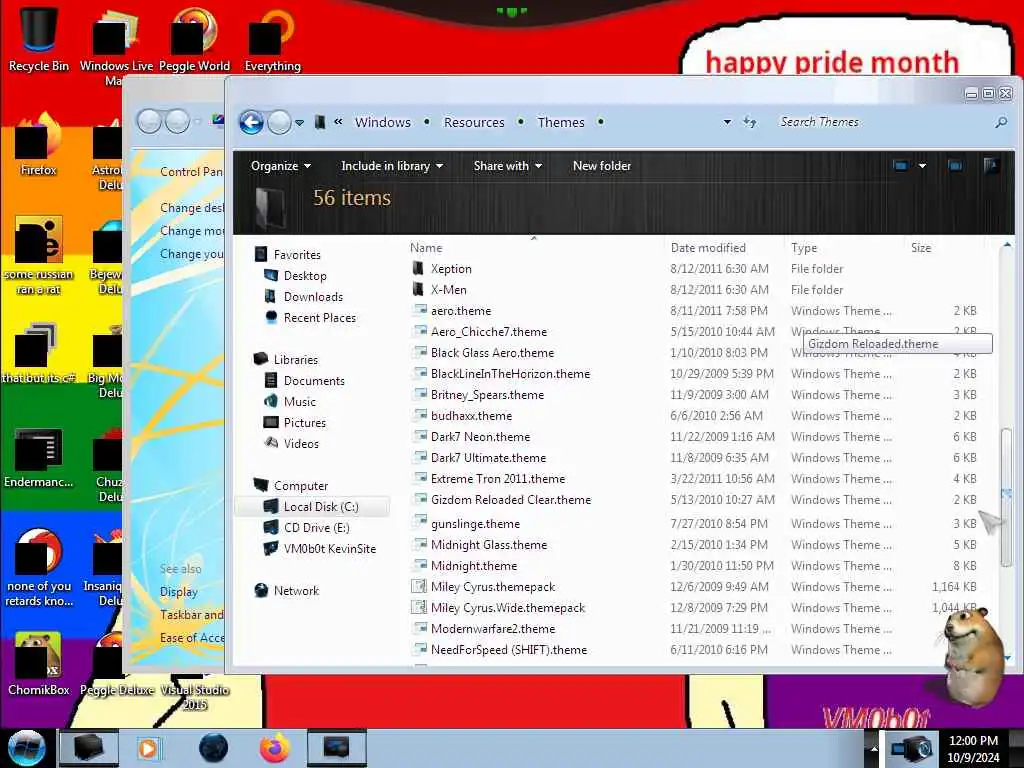Viewport: 1024px width, 768px height.
Task: Select Libraries in the navigation pane
Action: tap(296, 360)
